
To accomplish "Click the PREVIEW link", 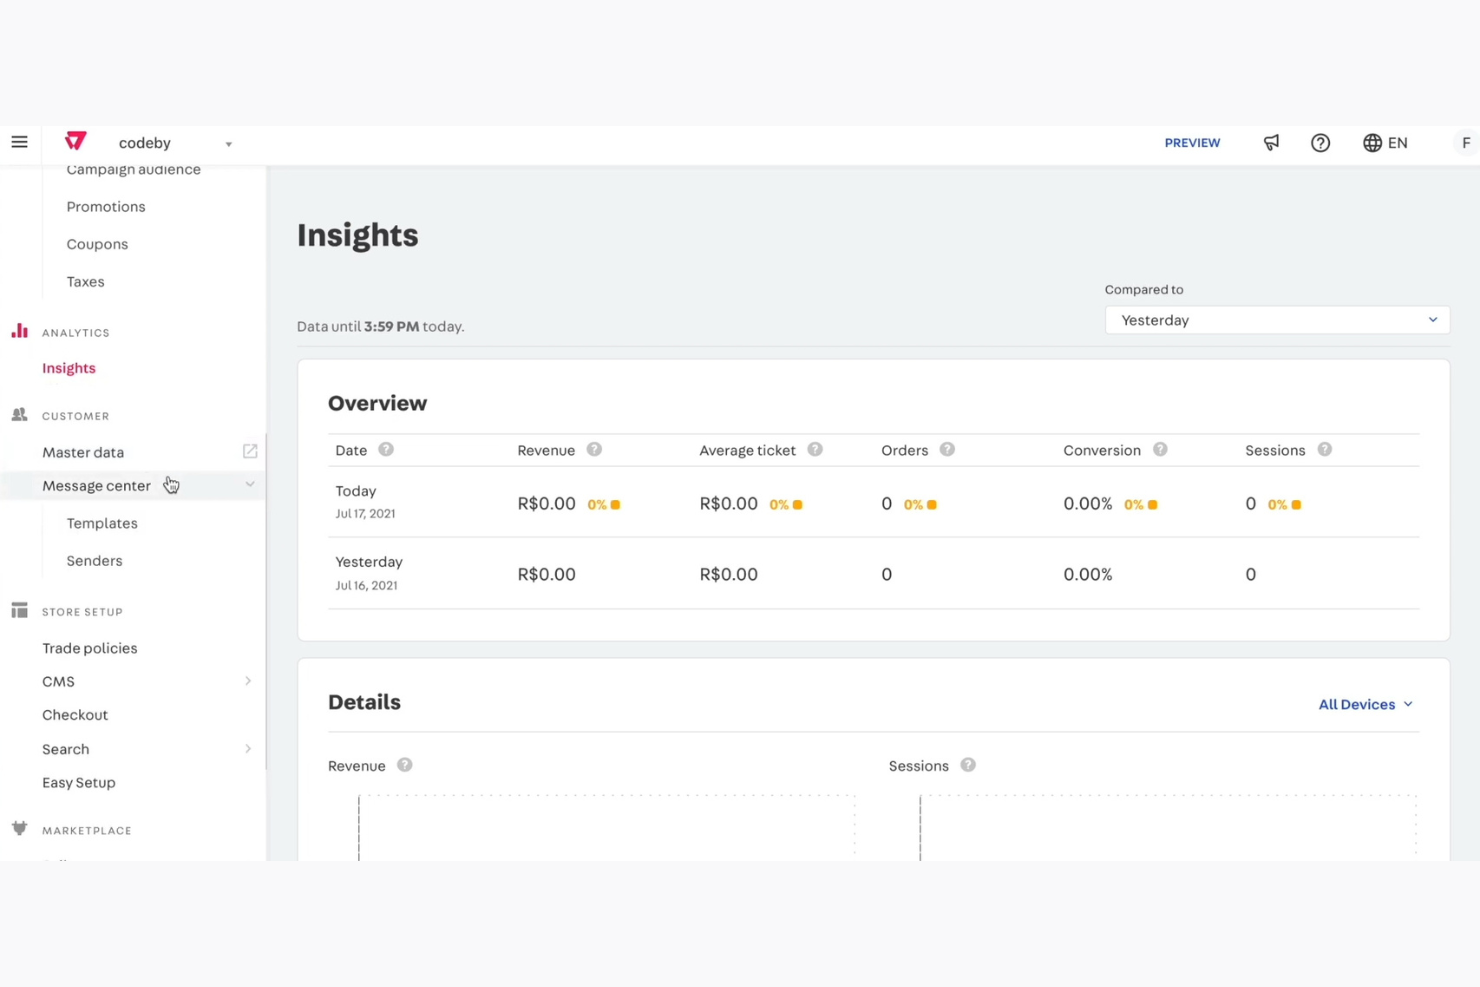I will tap(1192, 143).
